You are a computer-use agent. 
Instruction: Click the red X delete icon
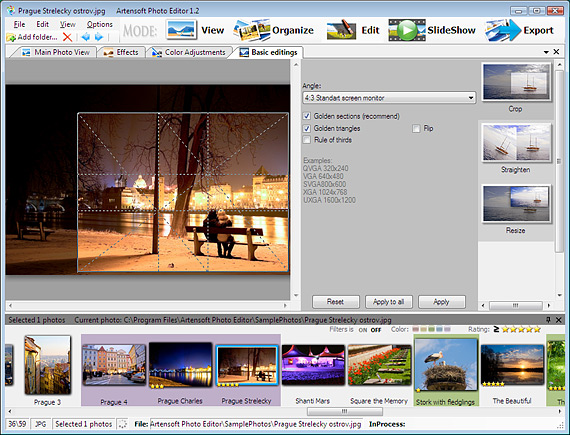pos(67,37)
